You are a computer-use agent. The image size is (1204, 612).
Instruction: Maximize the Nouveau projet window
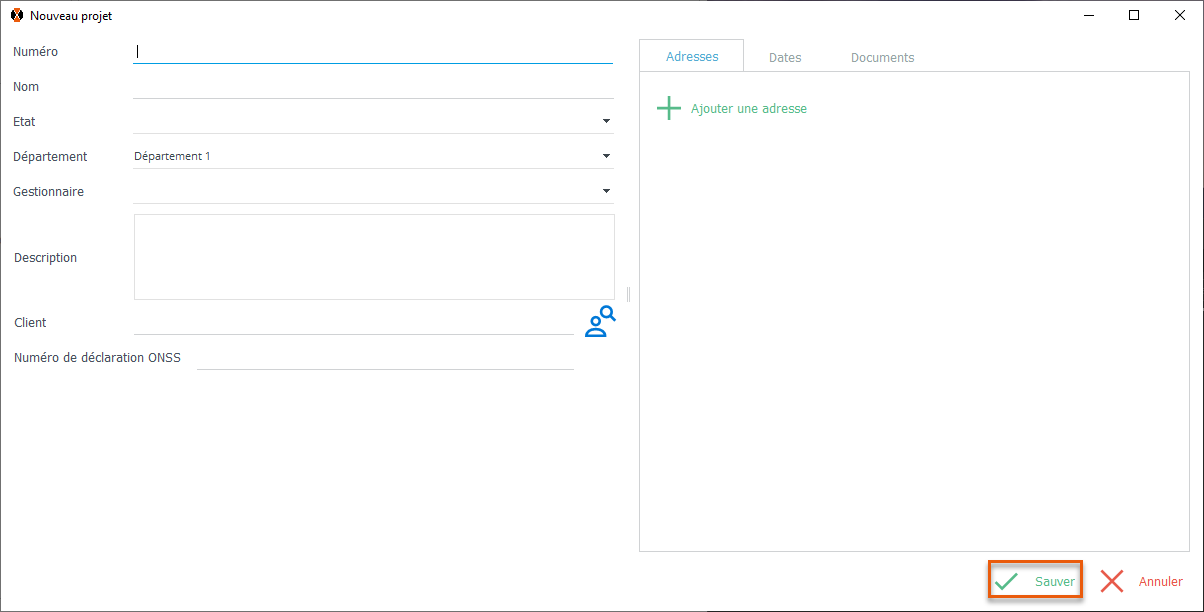point(1134,15)
